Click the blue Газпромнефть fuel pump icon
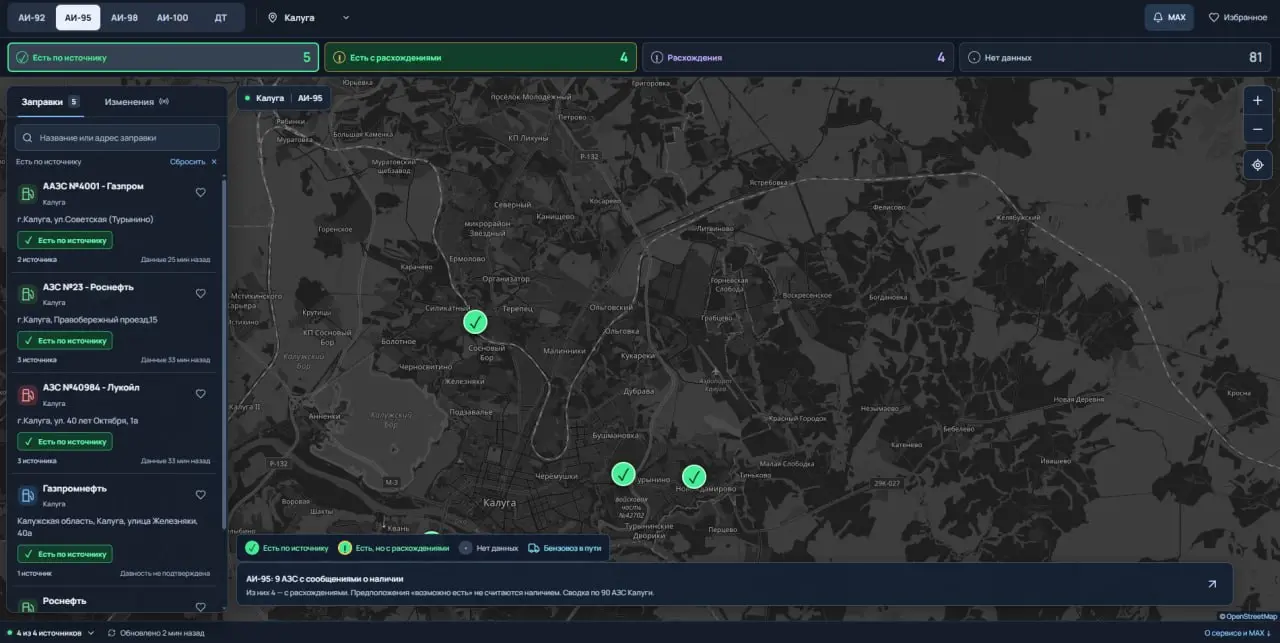 28,494
